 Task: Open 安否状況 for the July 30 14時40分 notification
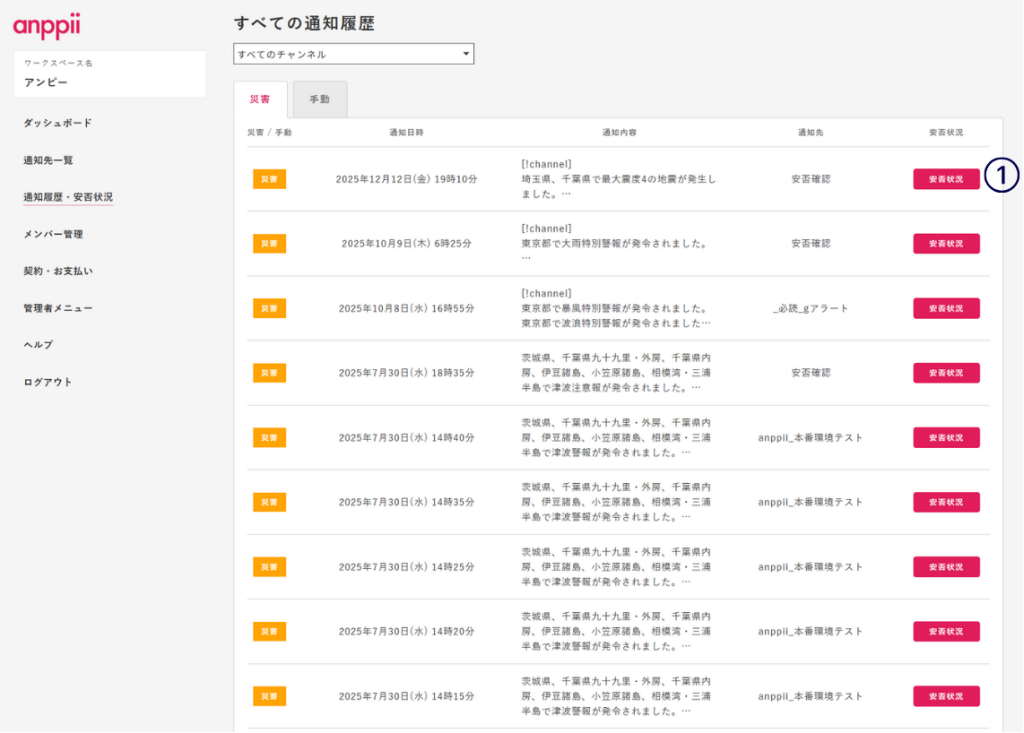tap(945, 437)
